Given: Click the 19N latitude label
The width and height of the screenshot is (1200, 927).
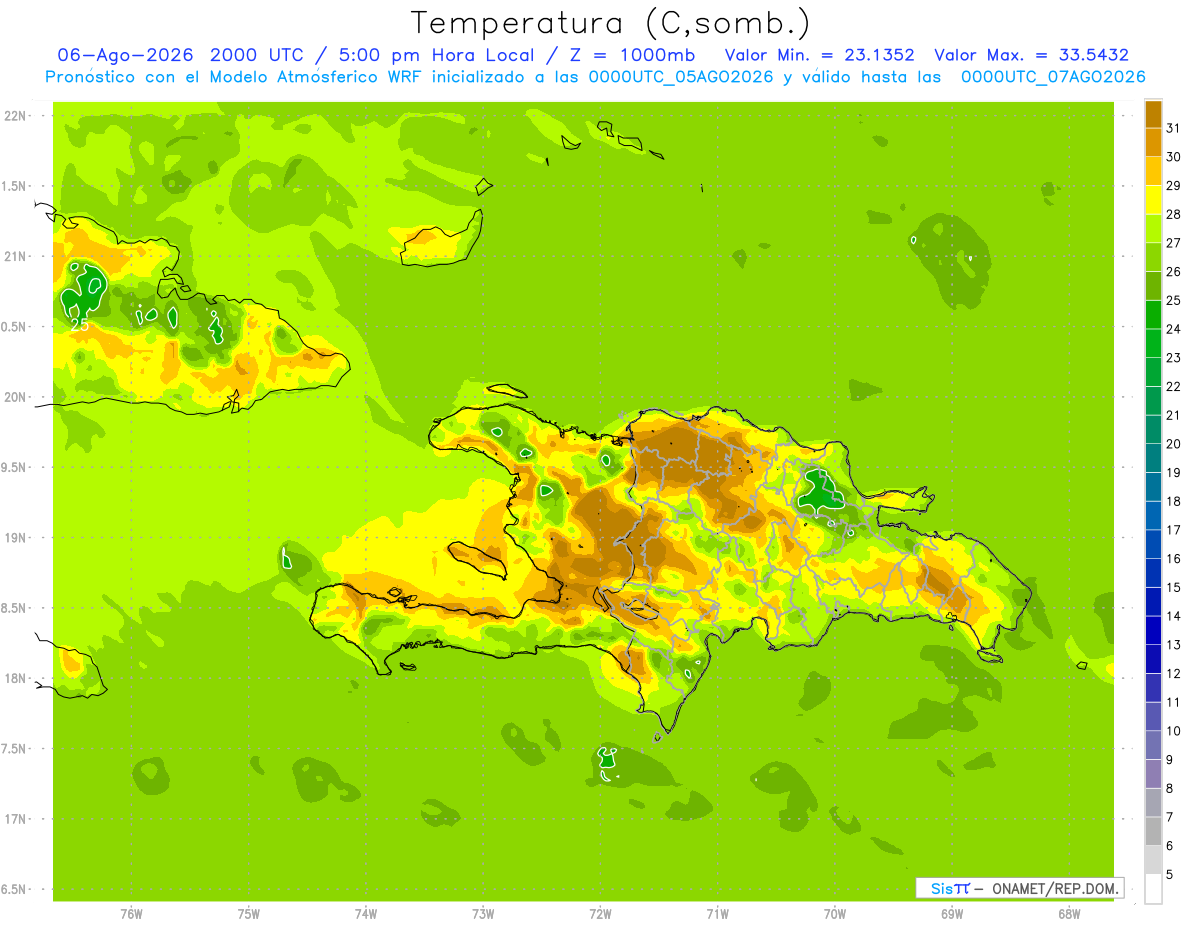Looking at the screenshot, I should pos(15,538).
